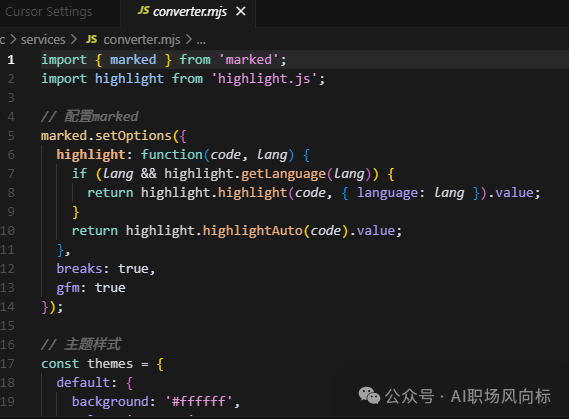Image resolution: width=569 pixels, height=419 pixels.
Task: Click the 'function' keyword on line 6
Action: coord(172,155)
